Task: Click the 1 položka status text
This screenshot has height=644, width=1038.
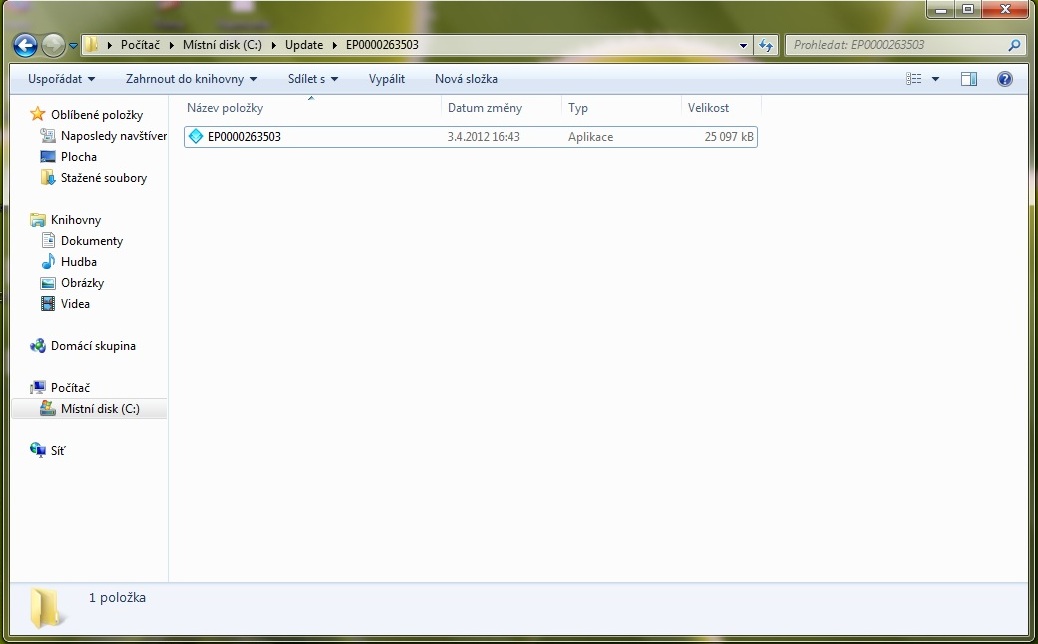Action: (x=117, y=598)
